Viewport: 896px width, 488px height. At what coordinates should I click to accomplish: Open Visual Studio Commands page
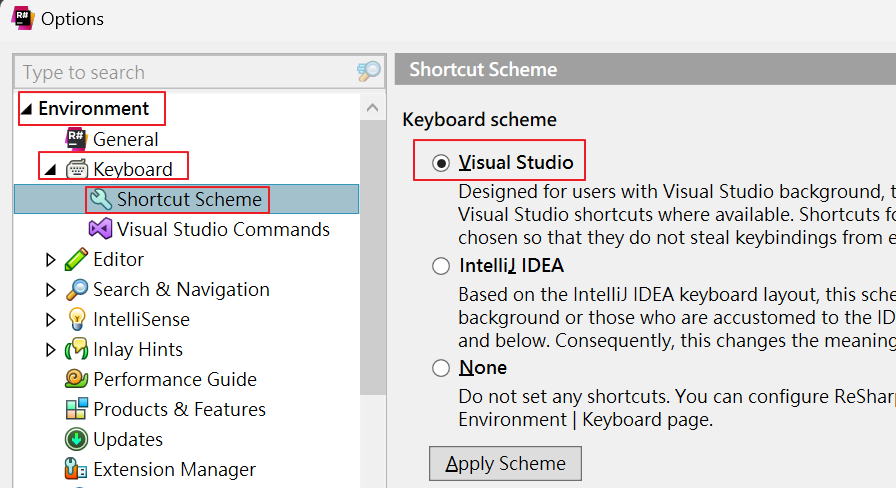click(x=223, y=229)
